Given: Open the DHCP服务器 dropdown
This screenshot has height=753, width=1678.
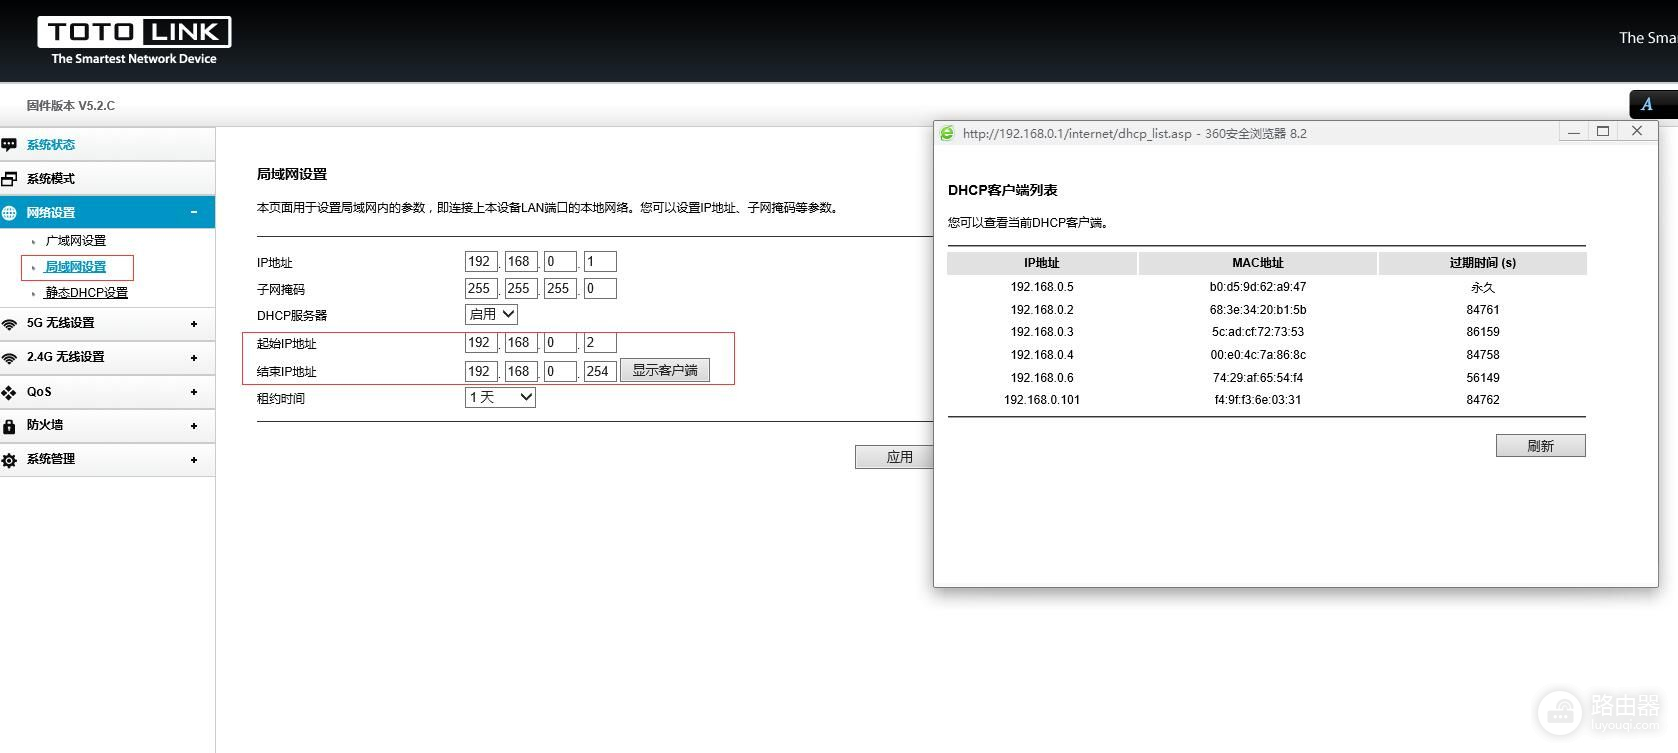Looking at the screenshot, I should 491,314.
